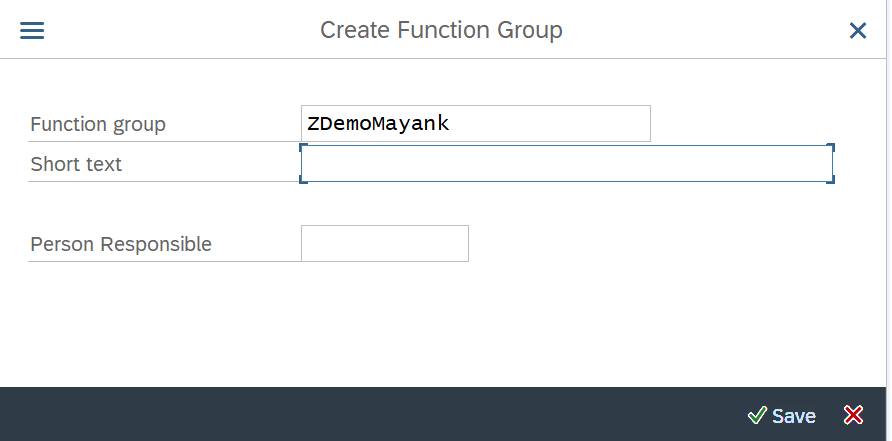Cancel with the red X icon
Image resolution: width=892 pixels, height=441 pixels.
coord(853,415)
